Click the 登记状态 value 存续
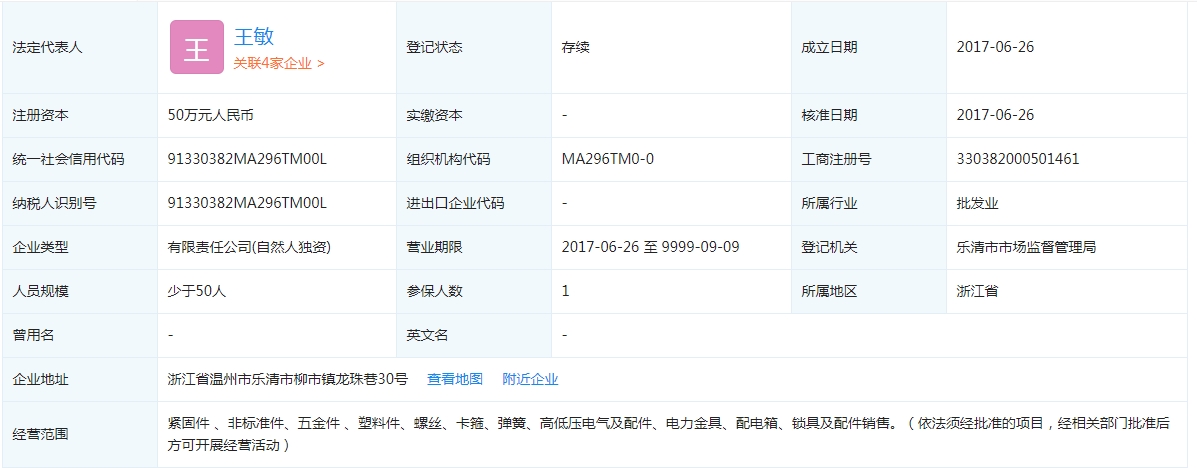The height and width of the screenshot is (468, 1197). [575, 47]
